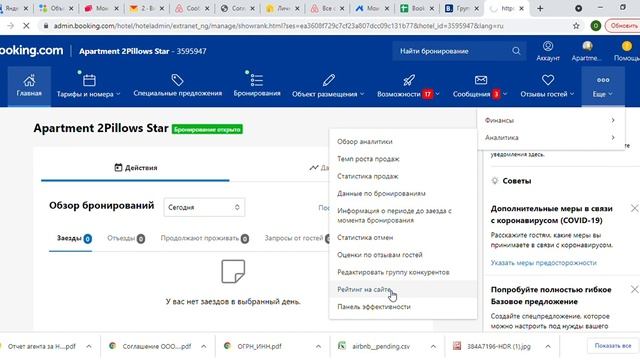This screenshot has width=640, height=360.
Task: Open Соглашение ООО pdf download
Action: [152, 346]
